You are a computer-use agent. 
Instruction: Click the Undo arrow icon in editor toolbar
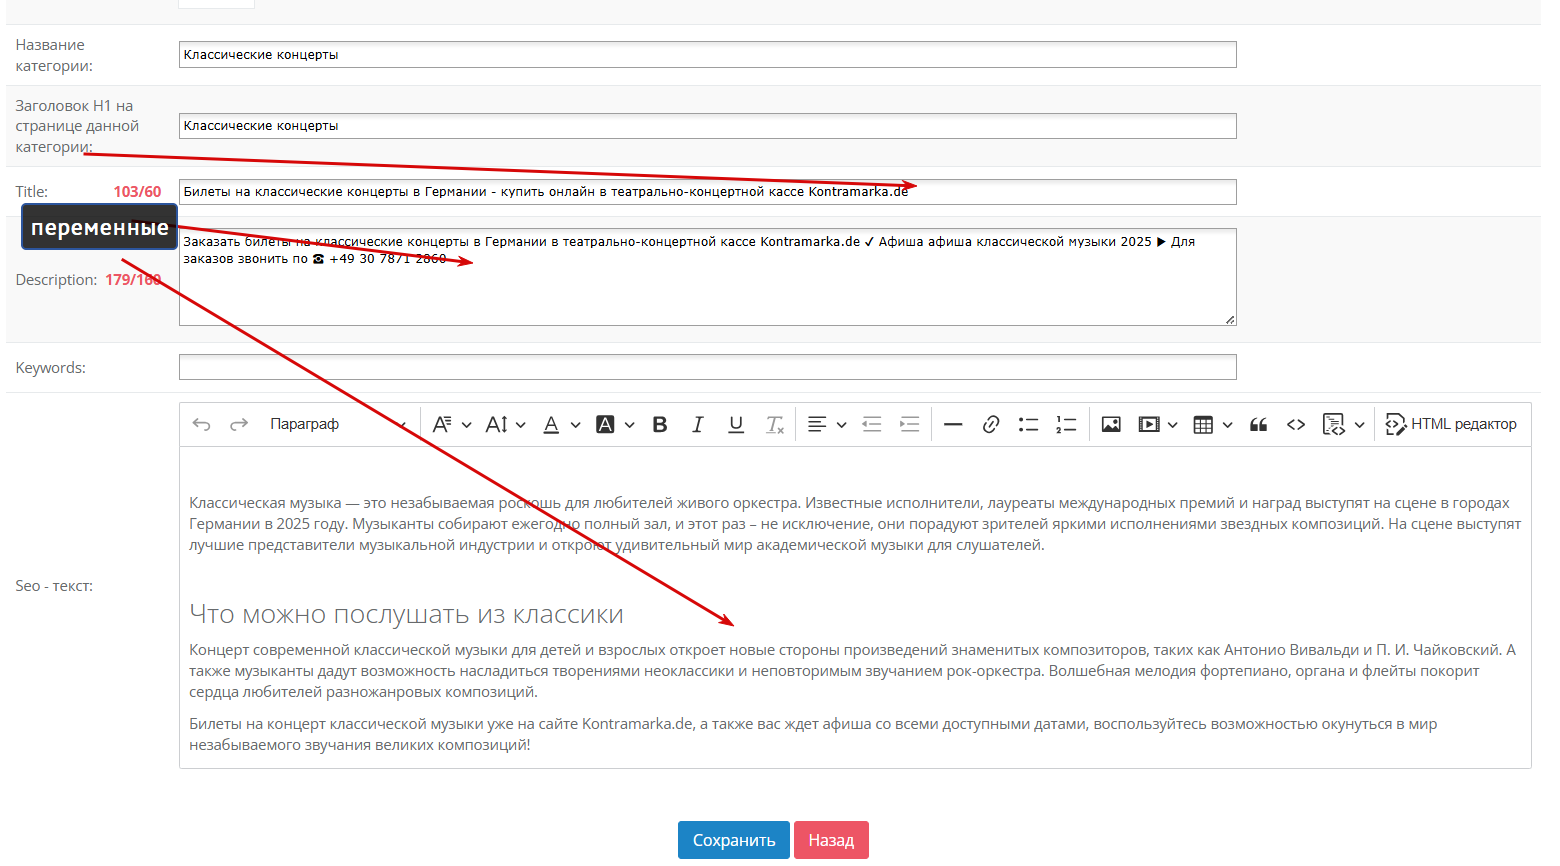click(201, 424)
